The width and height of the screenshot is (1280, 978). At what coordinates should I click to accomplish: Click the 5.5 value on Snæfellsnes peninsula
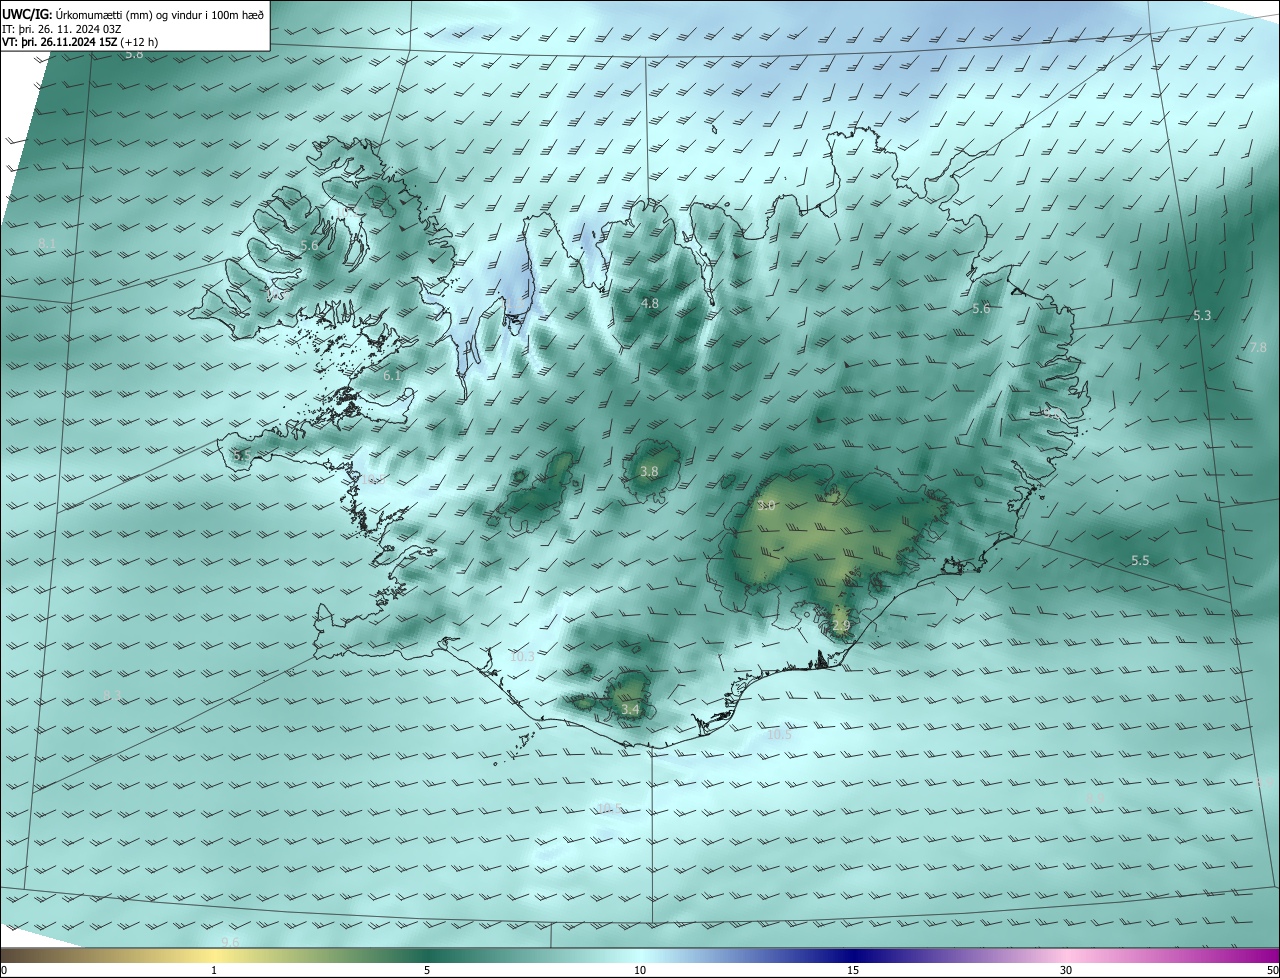coord(241,455)
